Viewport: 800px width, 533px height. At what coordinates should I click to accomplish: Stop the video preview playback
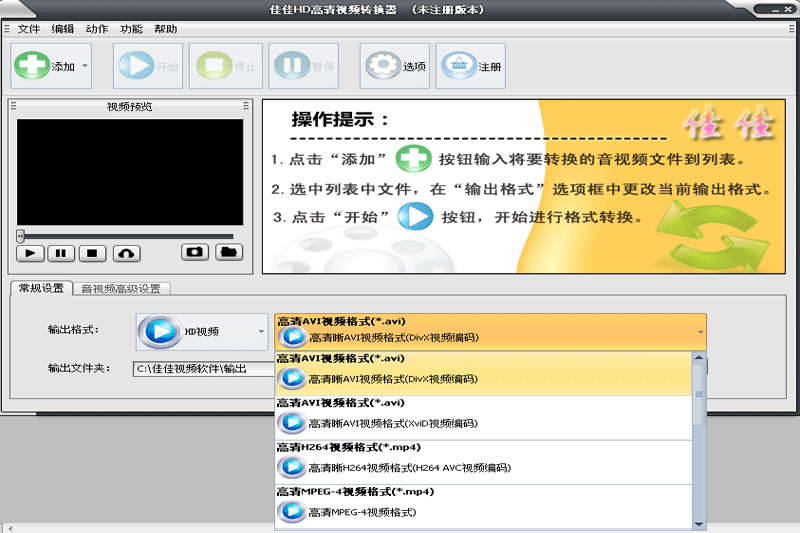point(93,254)
